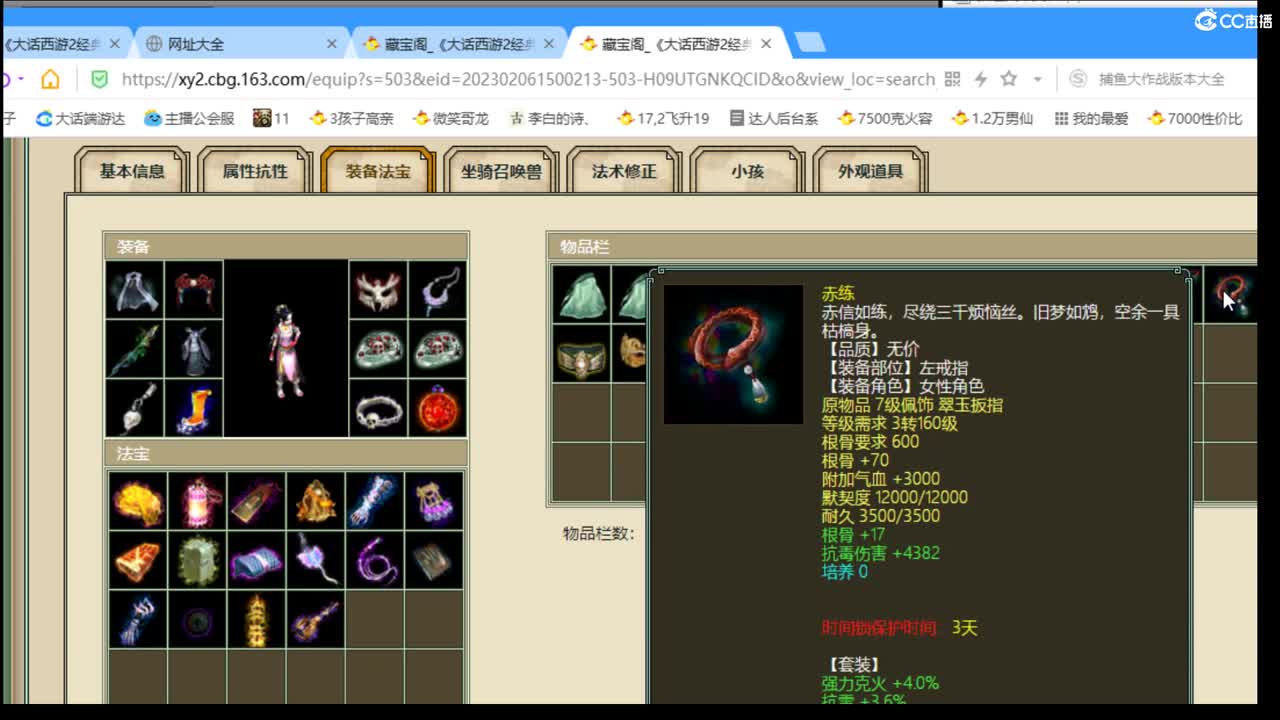The height and width of the screenshot is (720, 1280).
Task: Click the 赤练 bracelet large preview image
Action: pos(733,354)
